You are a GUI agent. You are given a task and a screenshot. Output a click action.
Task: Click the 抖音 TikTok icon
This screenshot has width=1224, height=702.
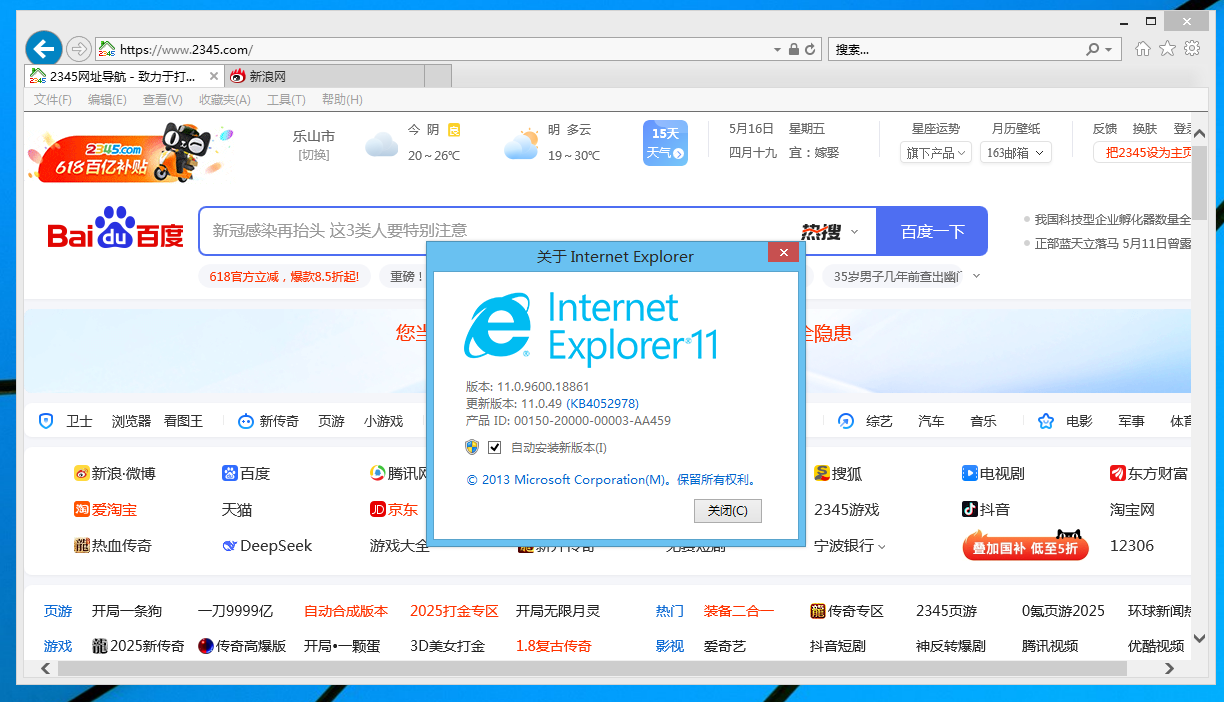969,509
